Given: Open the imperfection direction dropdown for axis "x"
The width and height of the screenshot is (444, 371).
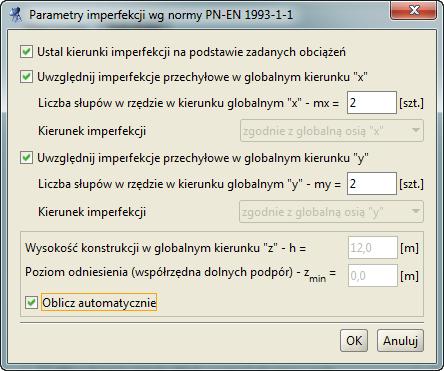Looking at the screenshot, I should click(332, 131).
